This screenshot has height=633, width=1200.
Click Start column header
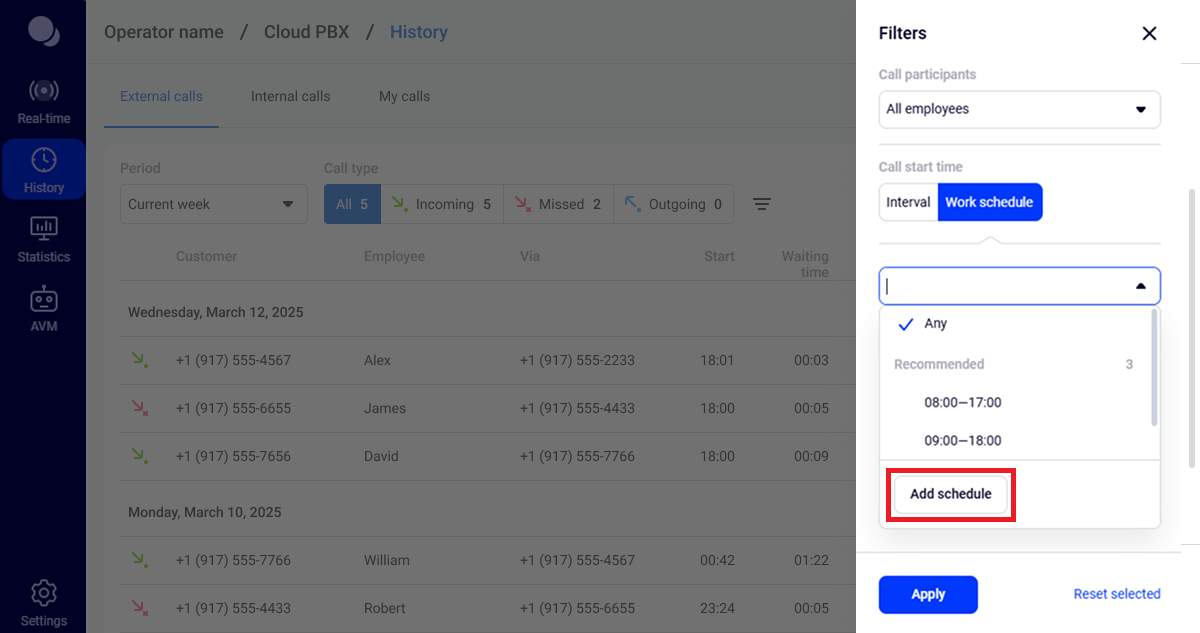click(719, 256)
